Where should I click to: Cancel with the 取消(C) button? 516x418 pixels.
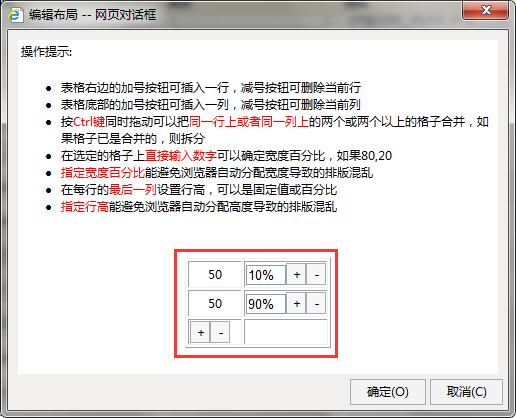[466, 392]
